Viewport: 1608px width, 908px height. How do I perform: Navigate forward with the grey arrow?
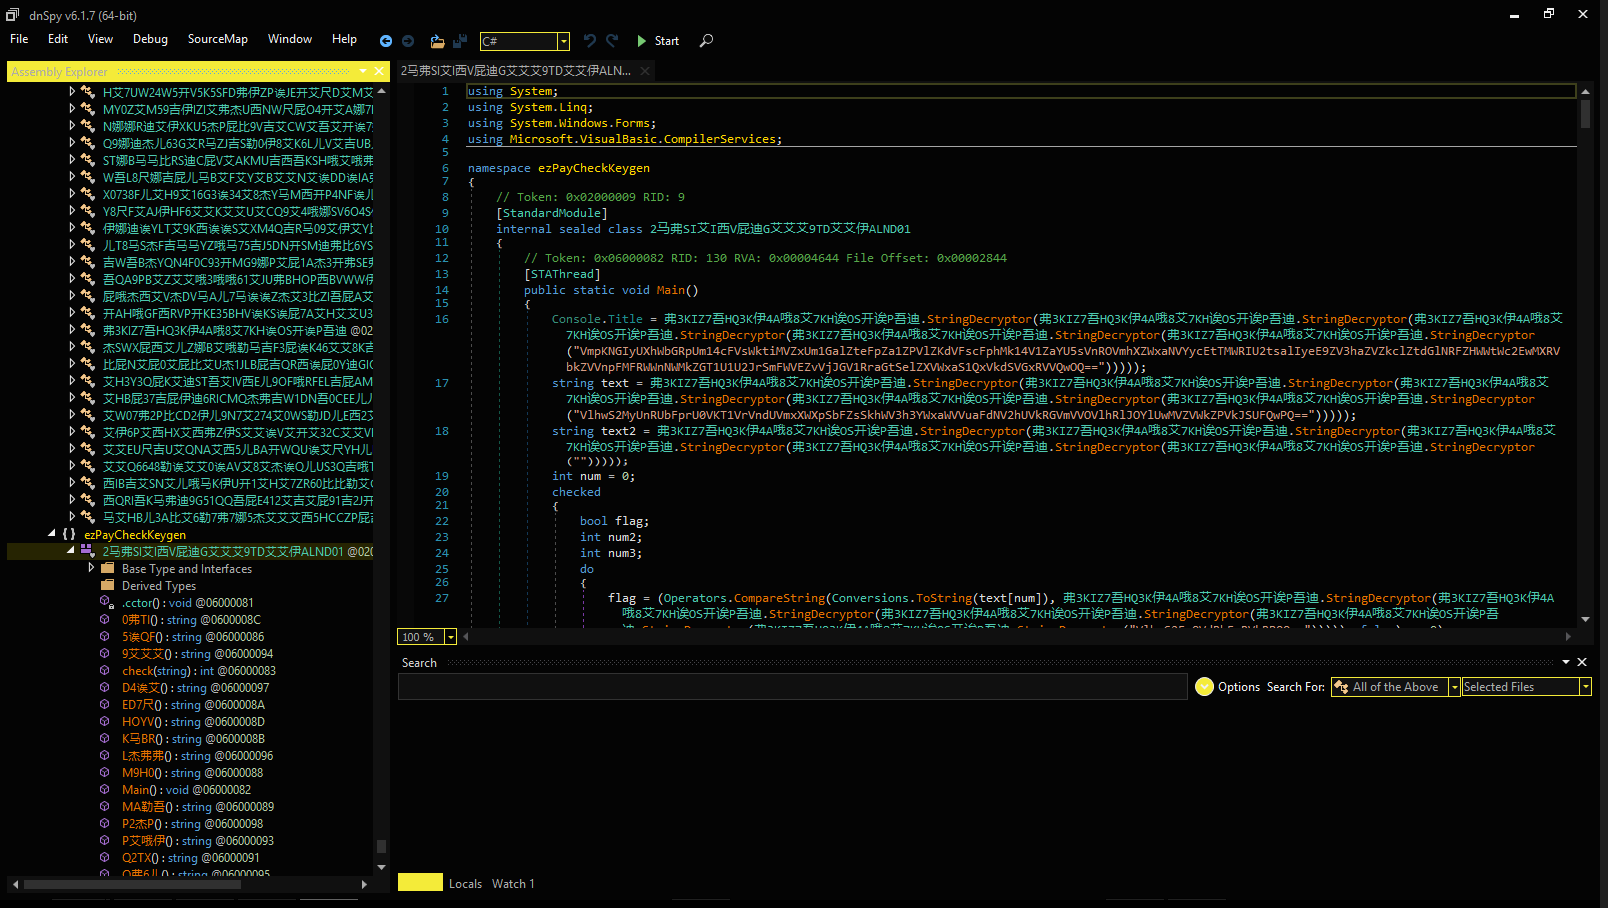[408, 41]
